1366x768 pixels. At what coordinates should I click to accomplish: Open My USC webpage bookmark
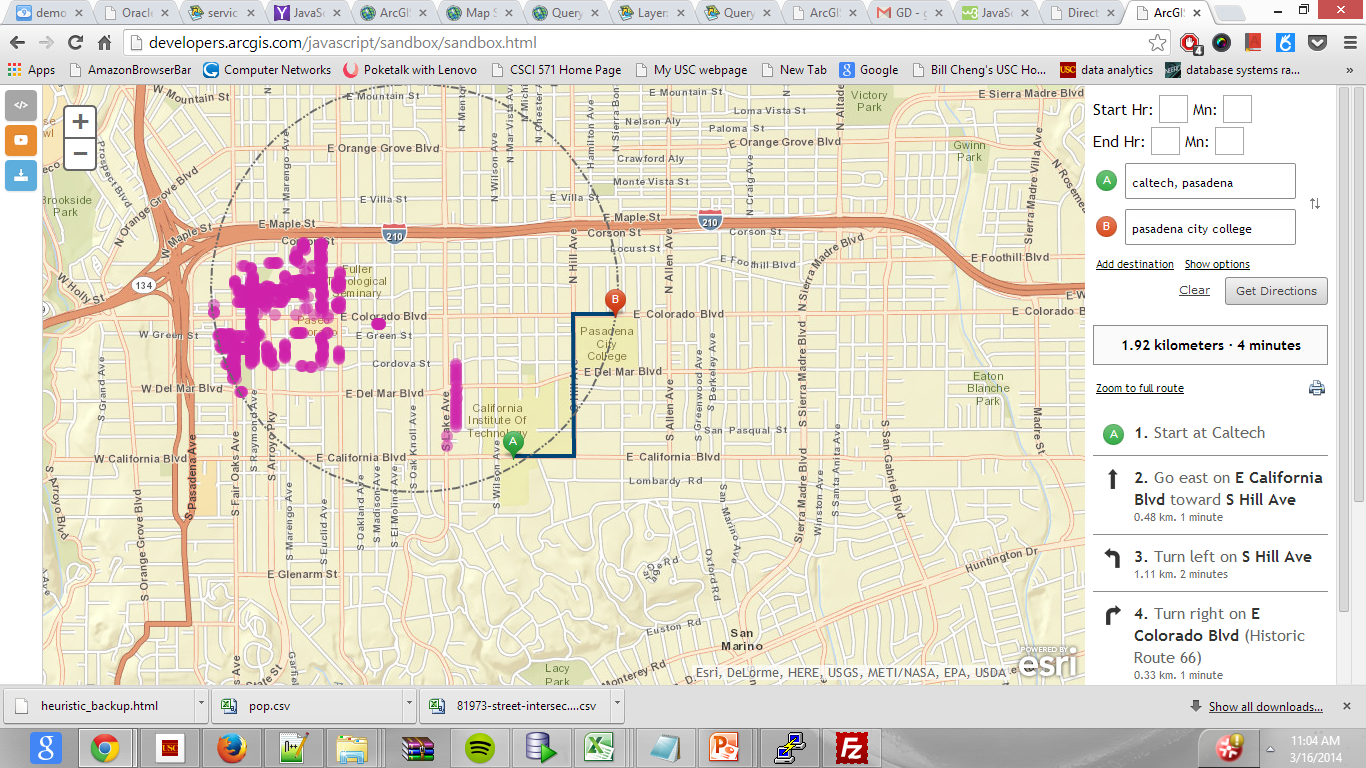(690, 70)
